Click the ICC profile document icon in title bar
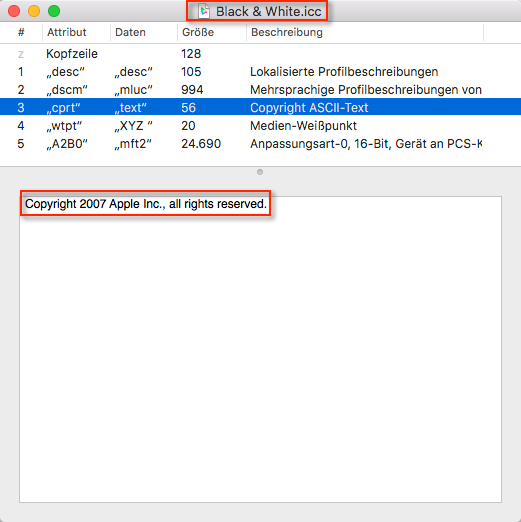Image resolution: width=521 pixels, height=522 pixels. tap(204, 11)
